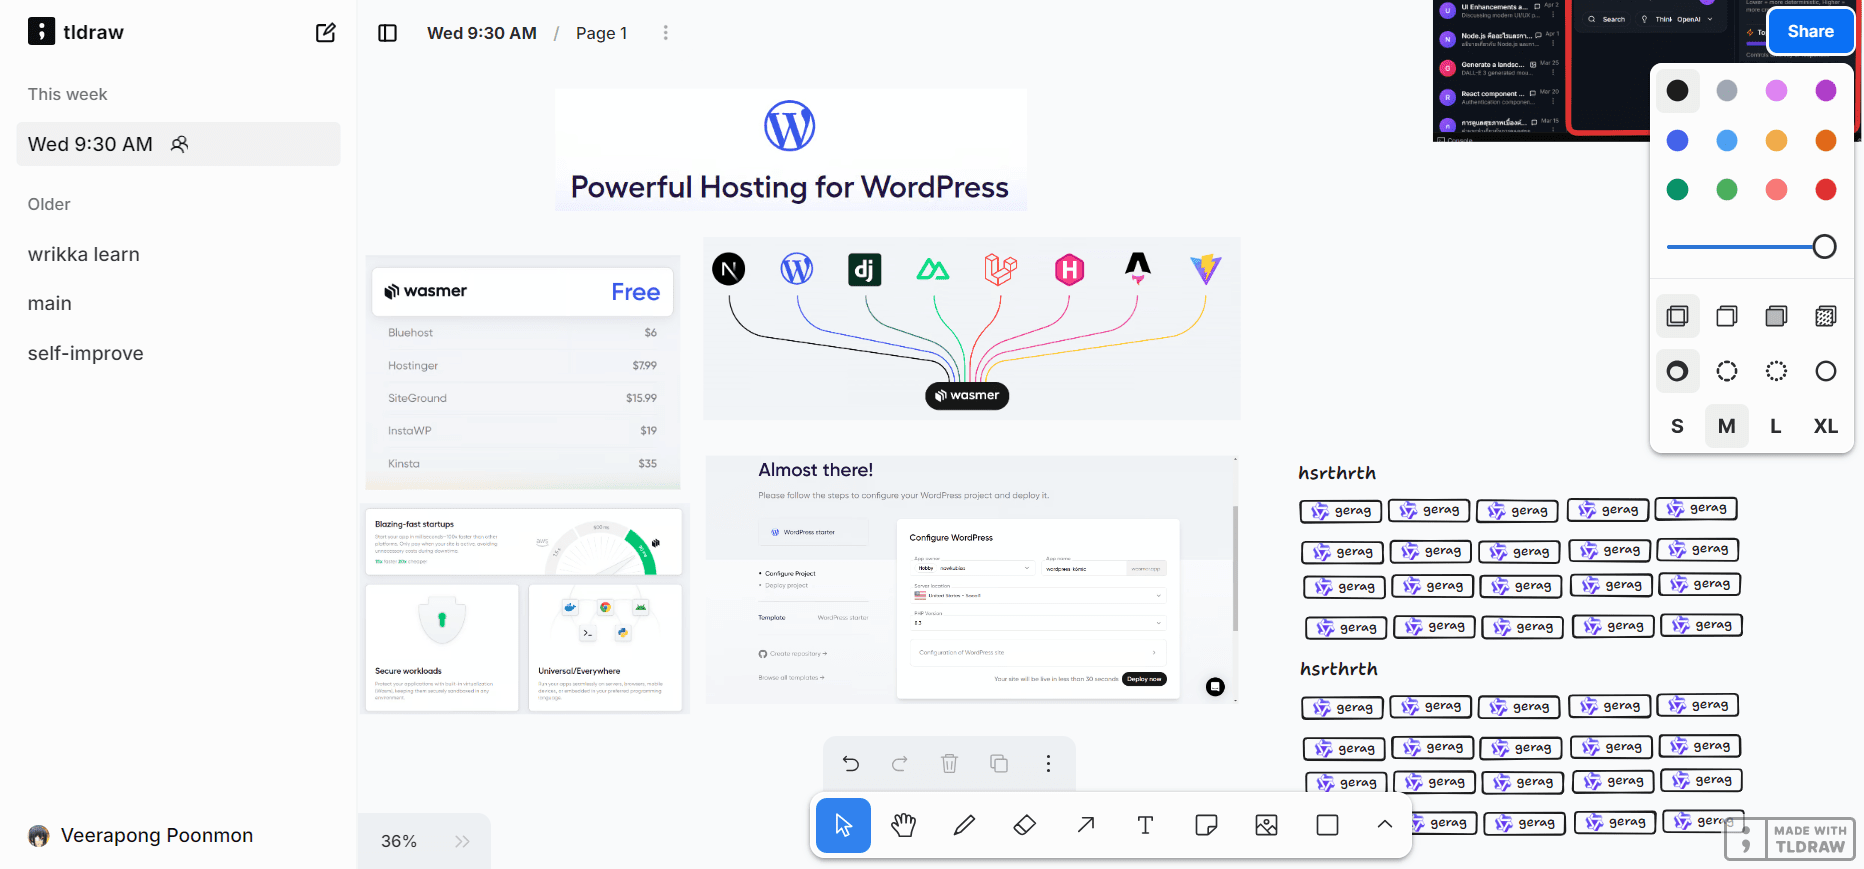Screen dimensions: 1864x869
Task: Pick the light green color swatch
Action: point(1727,190)
